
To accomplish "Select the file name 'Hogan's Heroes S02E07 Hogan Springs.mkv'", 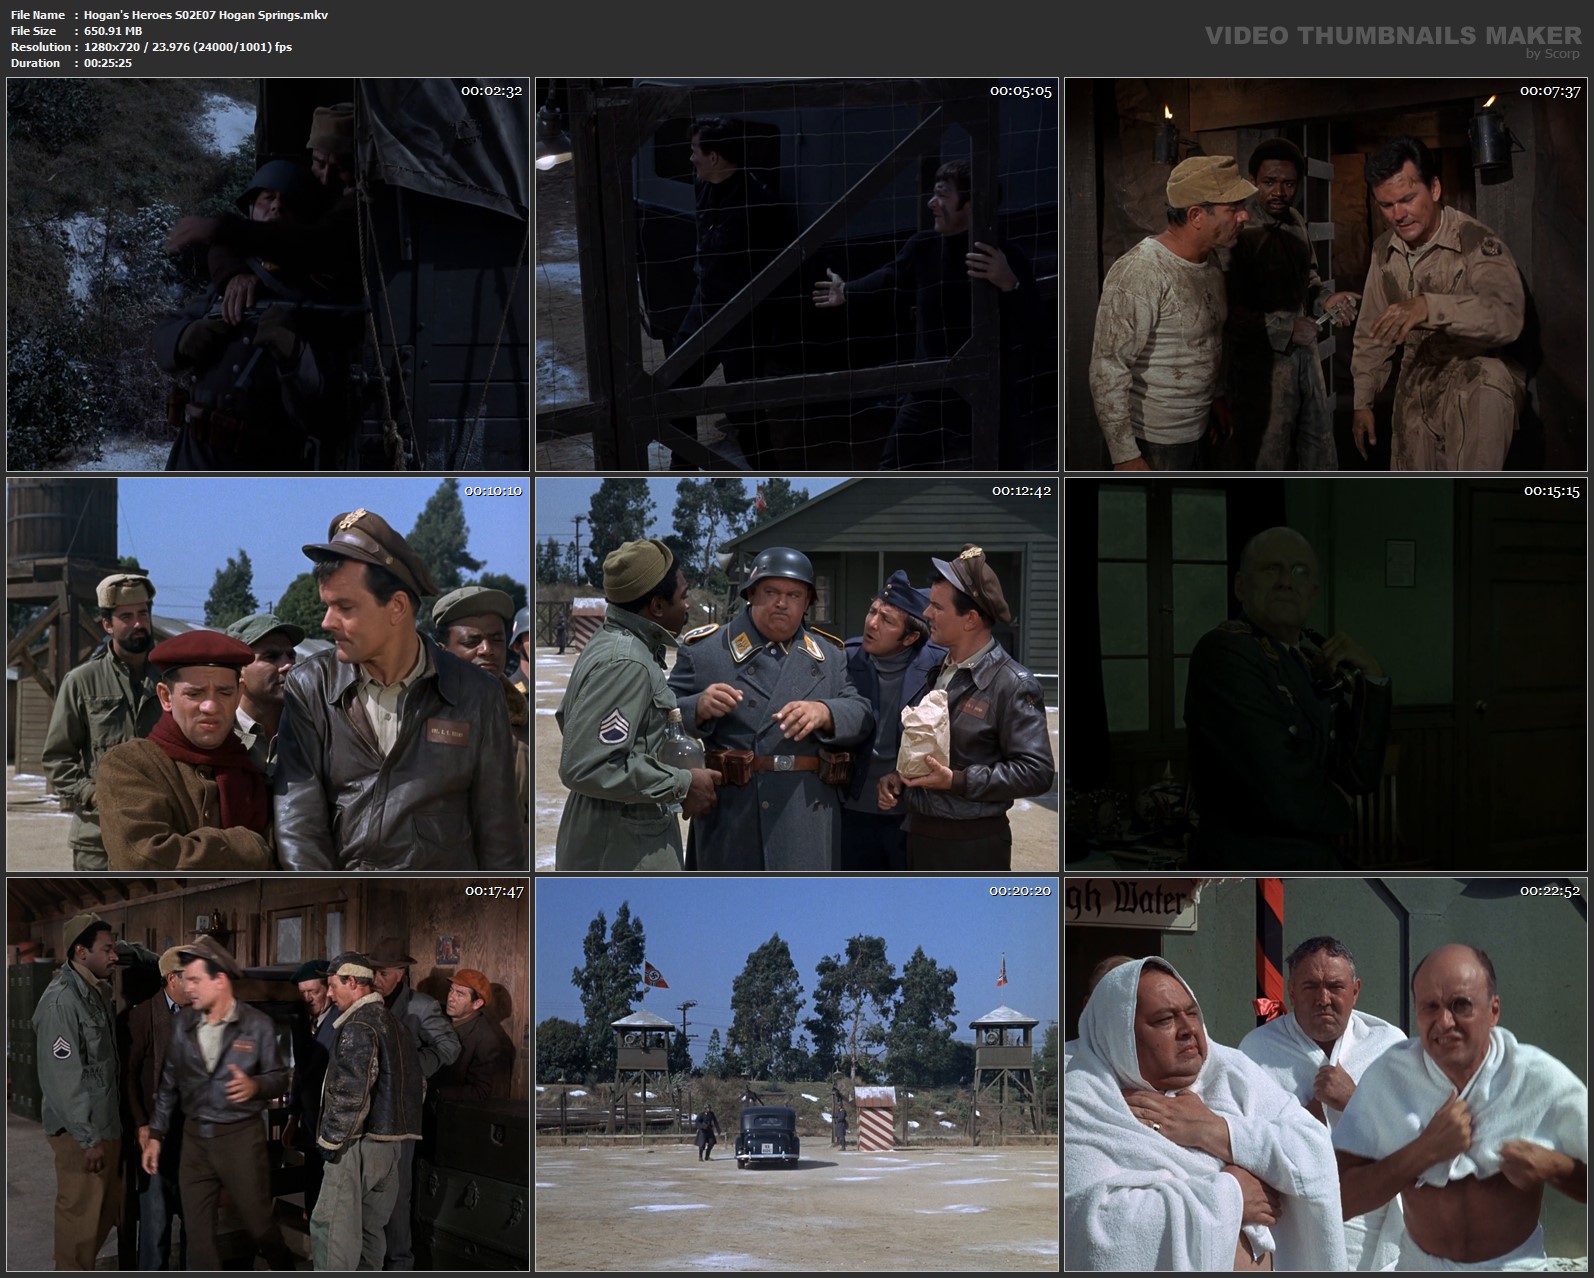I will pyautogui.click(x=206, y=15).
